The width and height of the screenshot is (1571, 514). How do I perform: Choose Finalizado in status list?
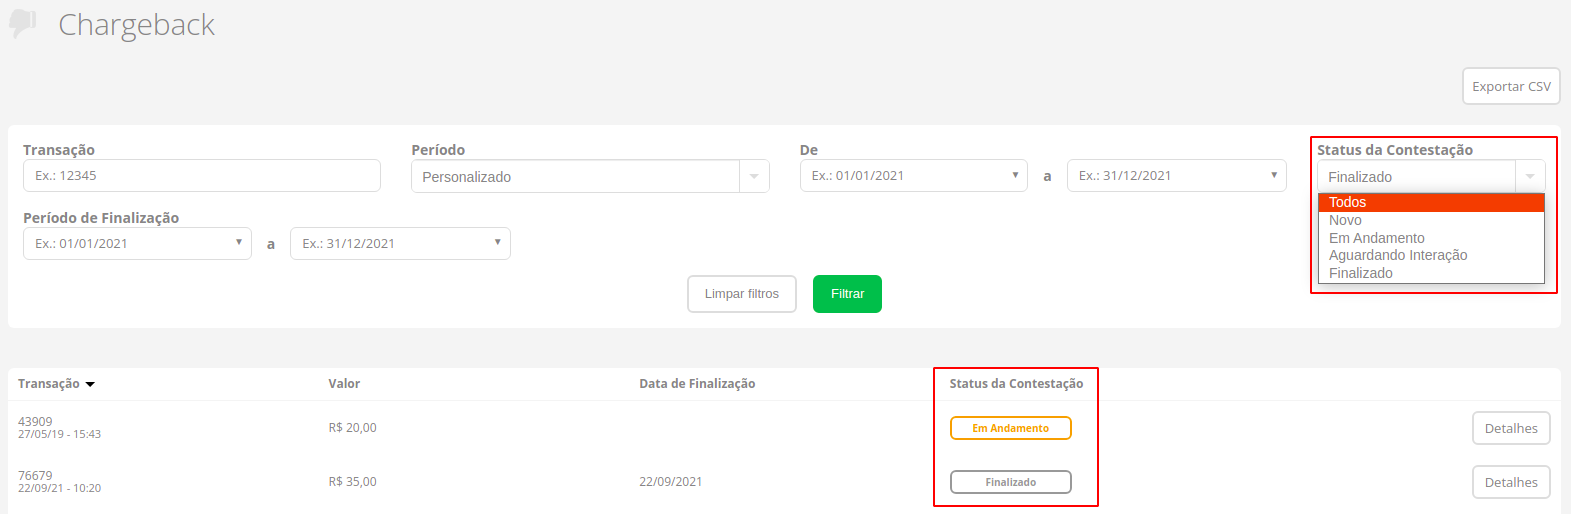(1431, 273)
